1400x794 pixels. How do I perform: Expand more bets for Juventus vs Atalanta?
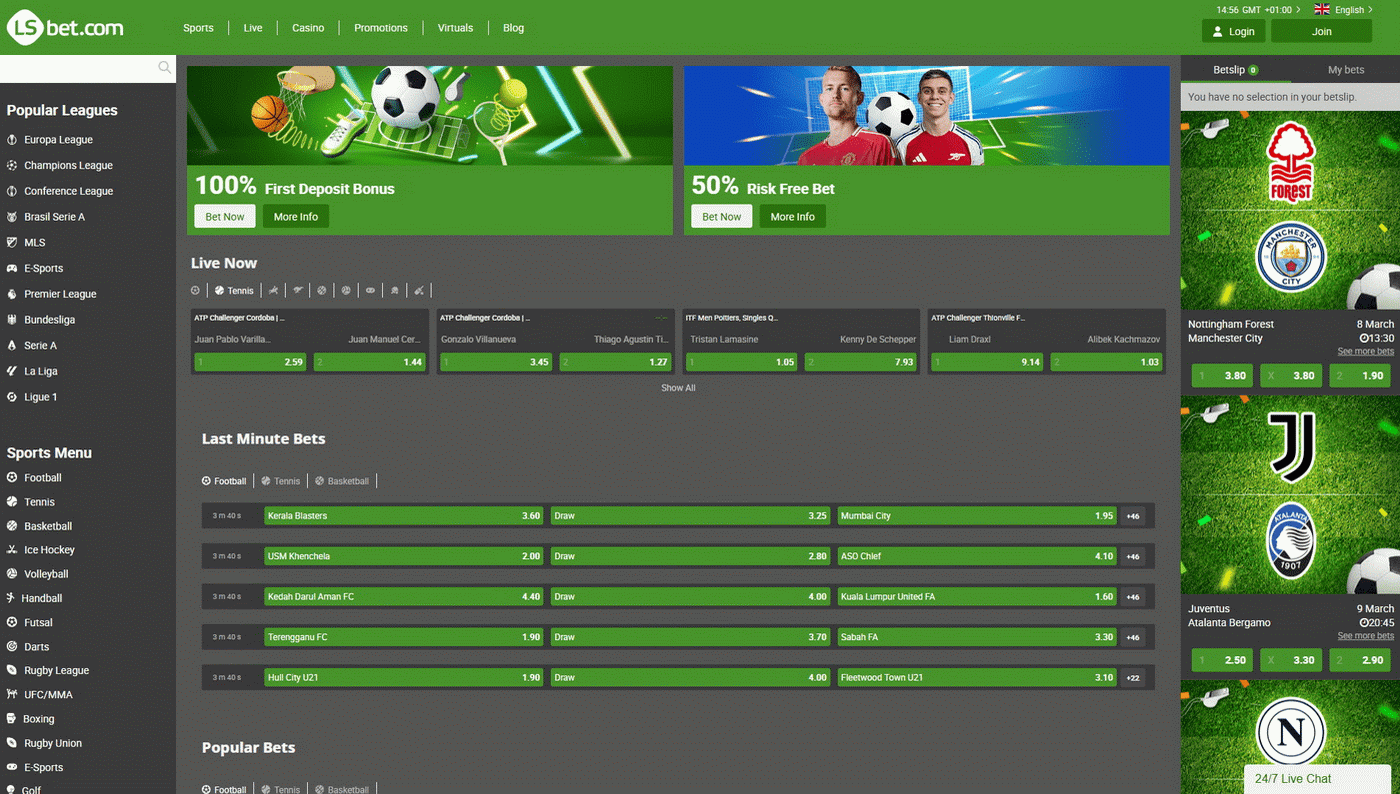(x=1366, y=635)
